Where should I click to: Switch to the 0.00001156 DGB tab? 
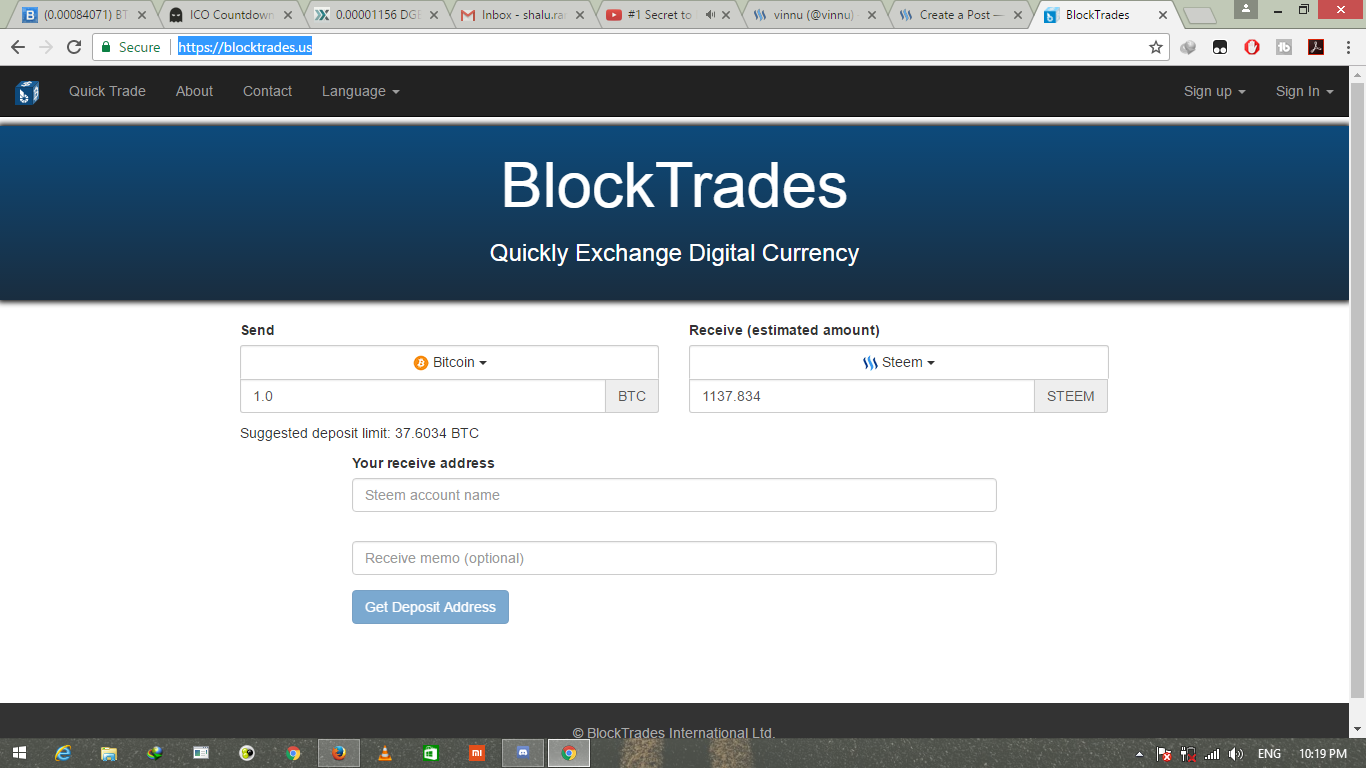[375, 15]
